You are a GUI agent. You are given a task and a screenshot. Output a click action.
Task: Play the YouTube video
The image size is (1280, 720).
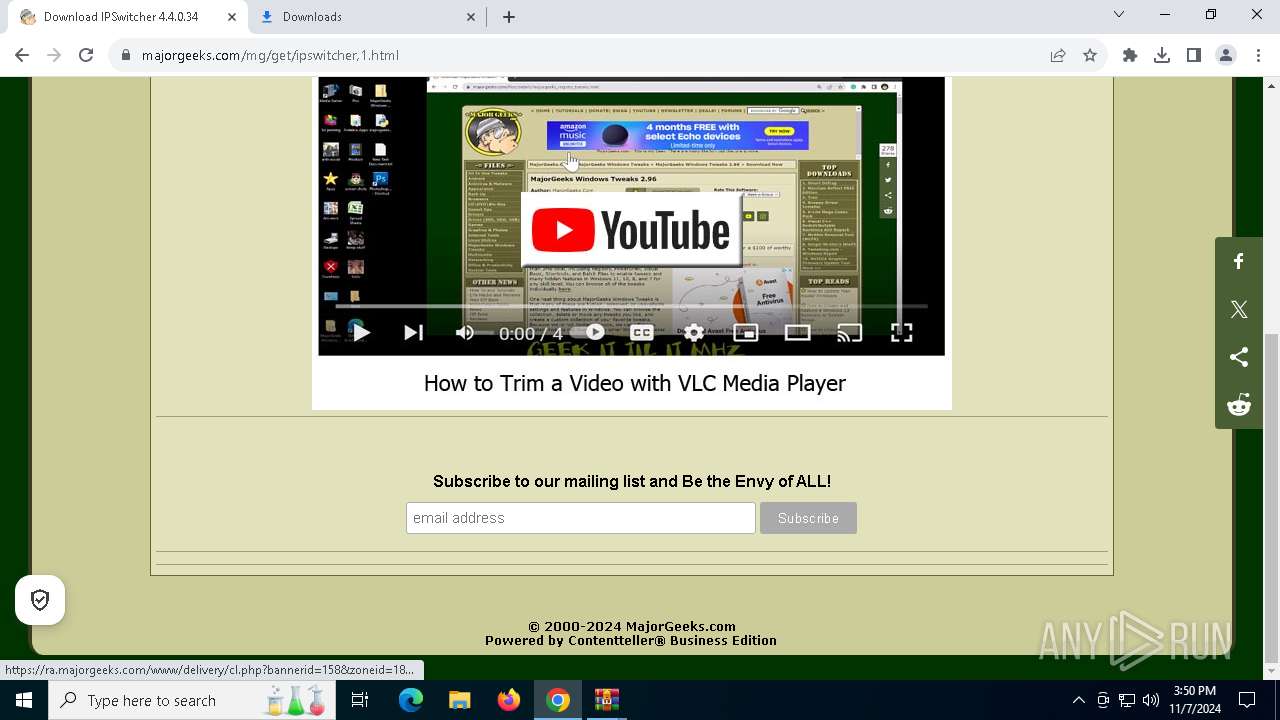click(x=361, y=333)
